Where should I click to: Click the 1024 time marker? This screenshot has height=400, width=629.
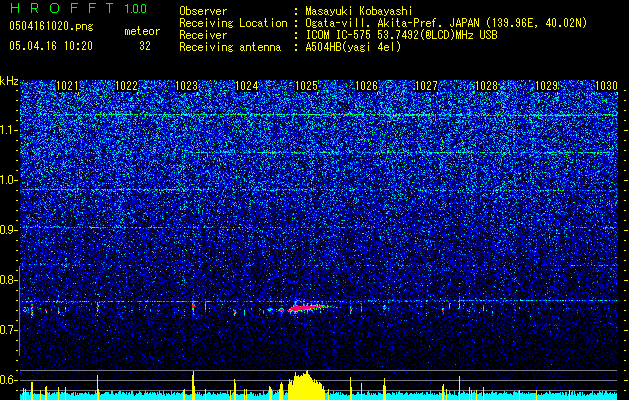point(246,86)
